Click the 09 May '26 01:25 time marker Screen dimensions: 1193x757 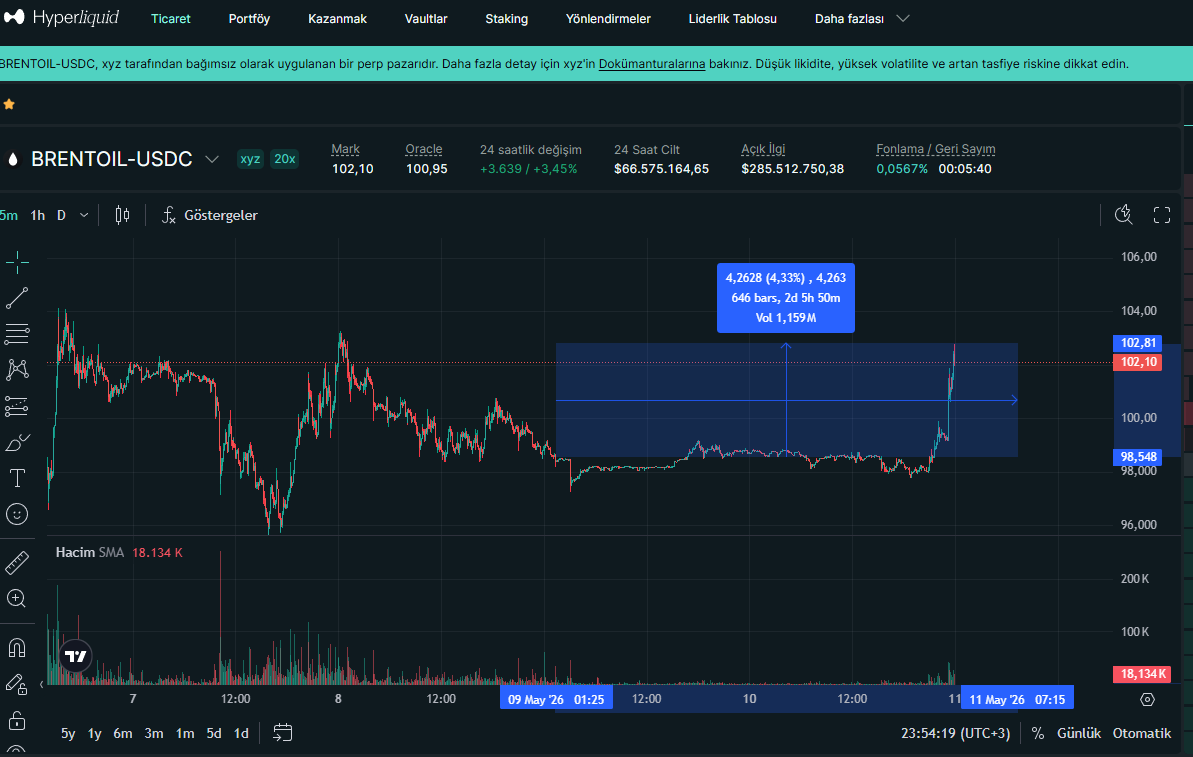(x=556, y=699)
